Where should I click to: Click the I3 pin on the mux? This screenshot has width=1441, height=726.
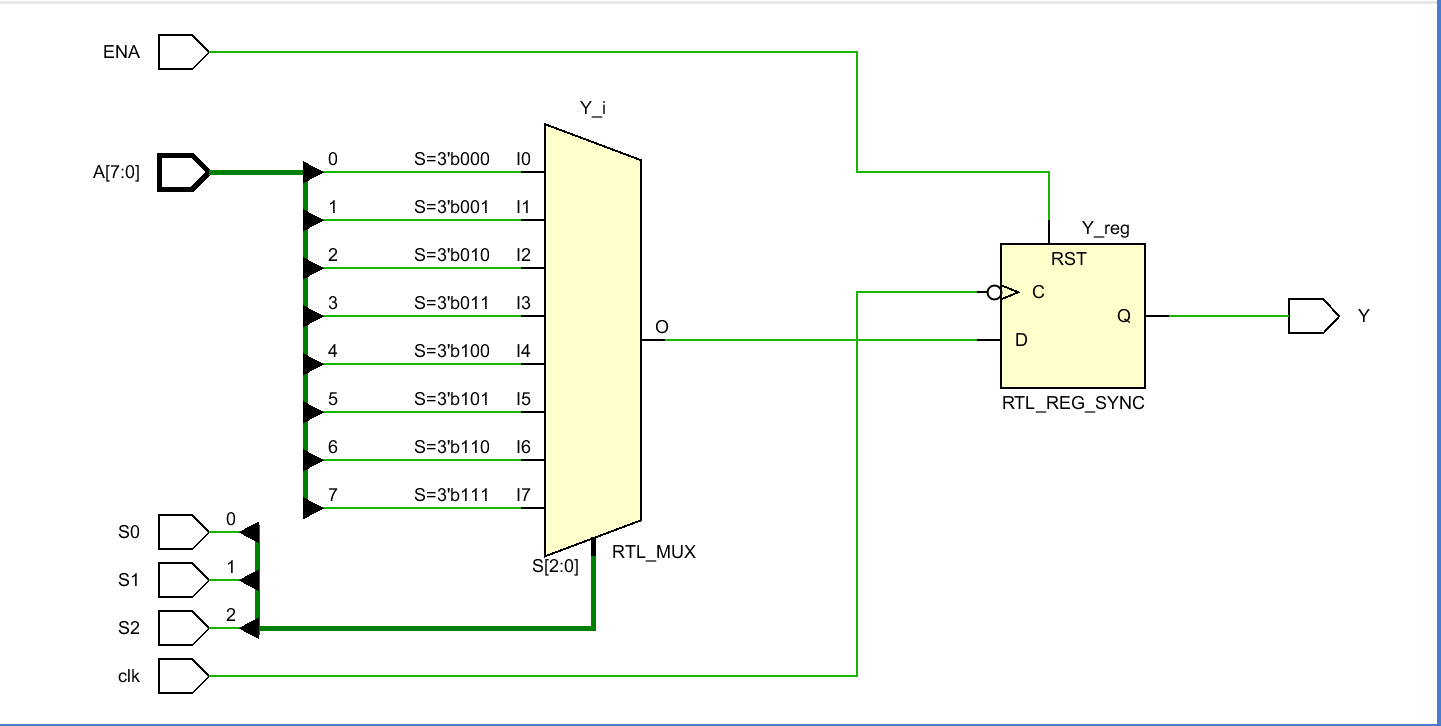[523, 302]
